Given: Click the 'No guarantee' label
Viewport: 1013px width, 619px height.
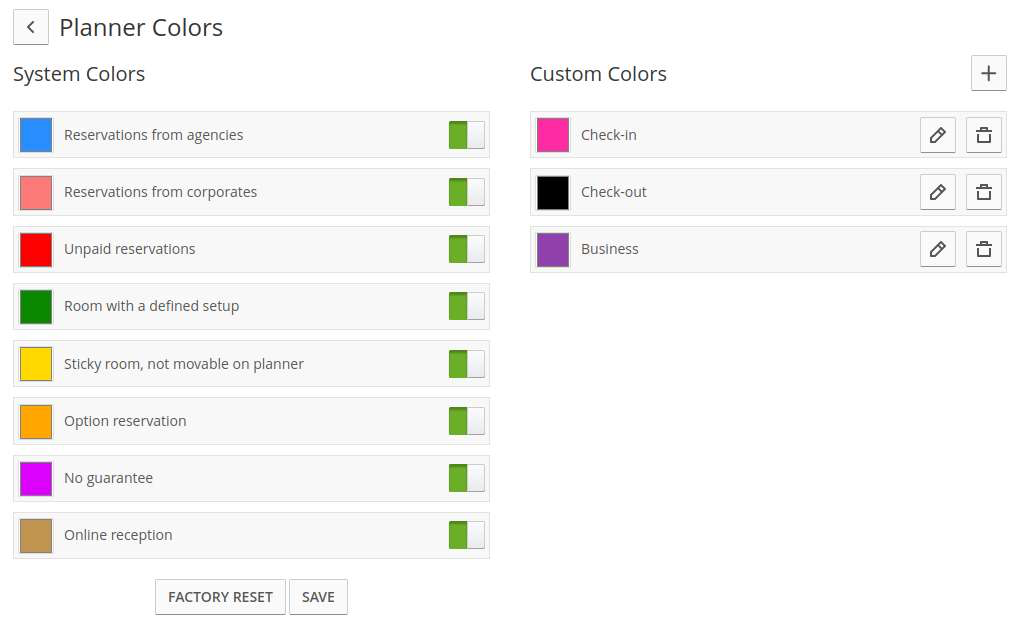Looking at the screenshot, I should (x=109, y=477).
